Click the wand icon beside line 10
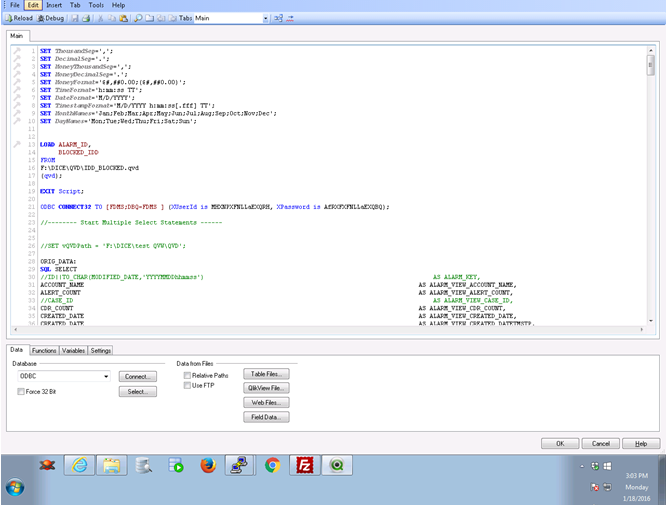 pos(17,121)
